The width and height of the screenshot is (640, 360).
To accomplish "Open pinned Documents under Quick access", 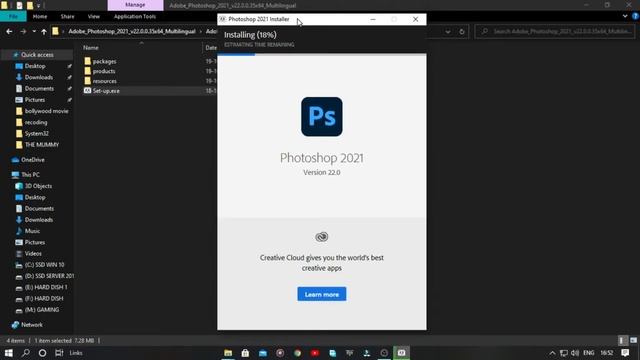I will (39, 89).
